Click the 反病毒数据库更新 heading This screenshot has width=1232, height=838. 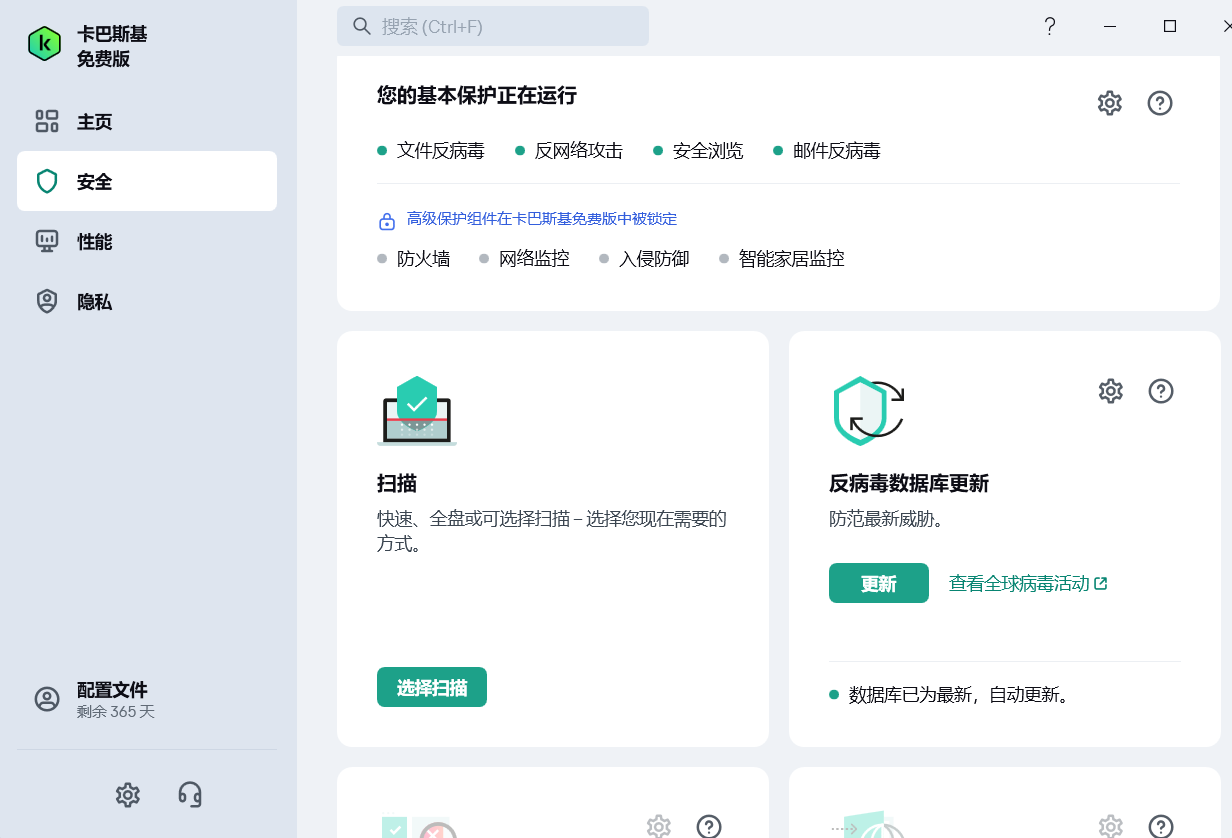(909, 484)
